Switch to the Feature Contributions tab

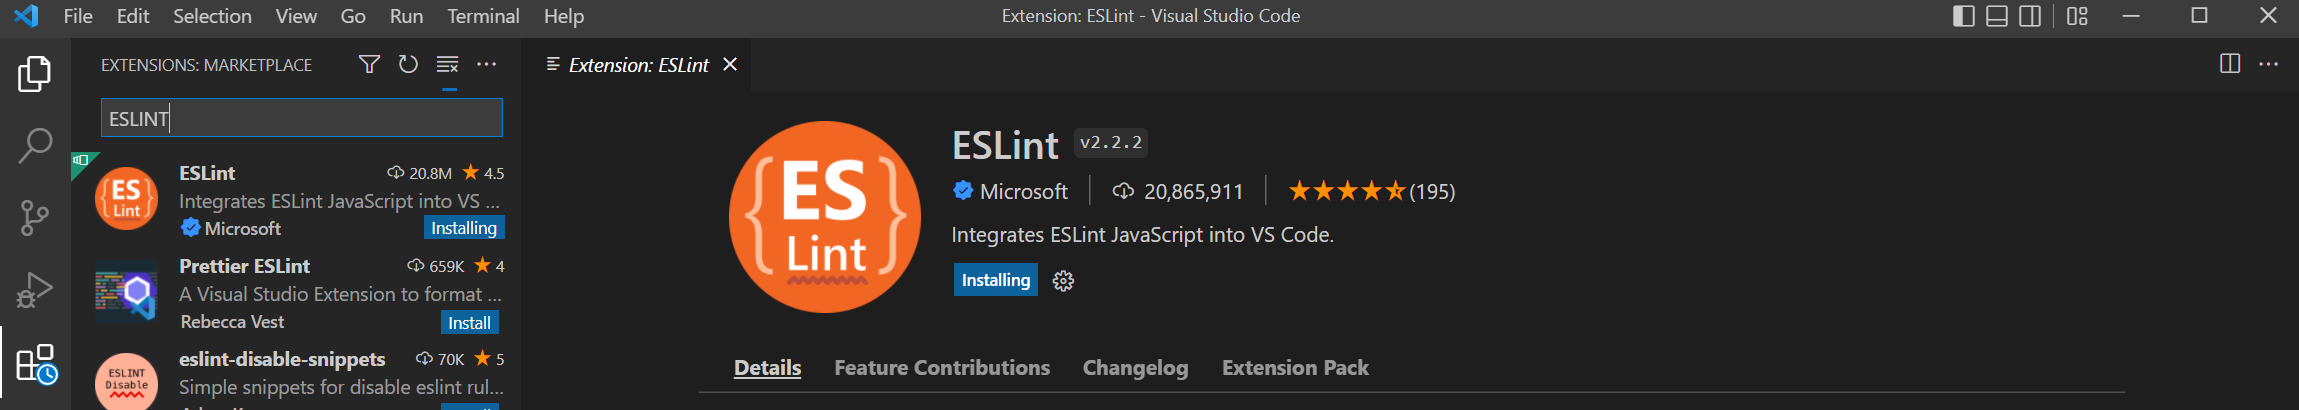click(x=942, y=368)
